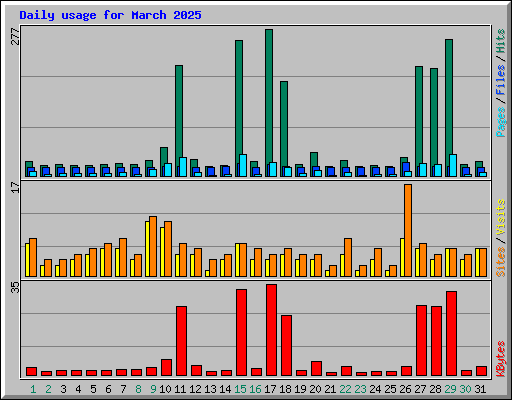Viewport: 512px width, 400px height.
Task: Click the chart title 'Daily usage for March 2025'
Action: pos(110,15)
